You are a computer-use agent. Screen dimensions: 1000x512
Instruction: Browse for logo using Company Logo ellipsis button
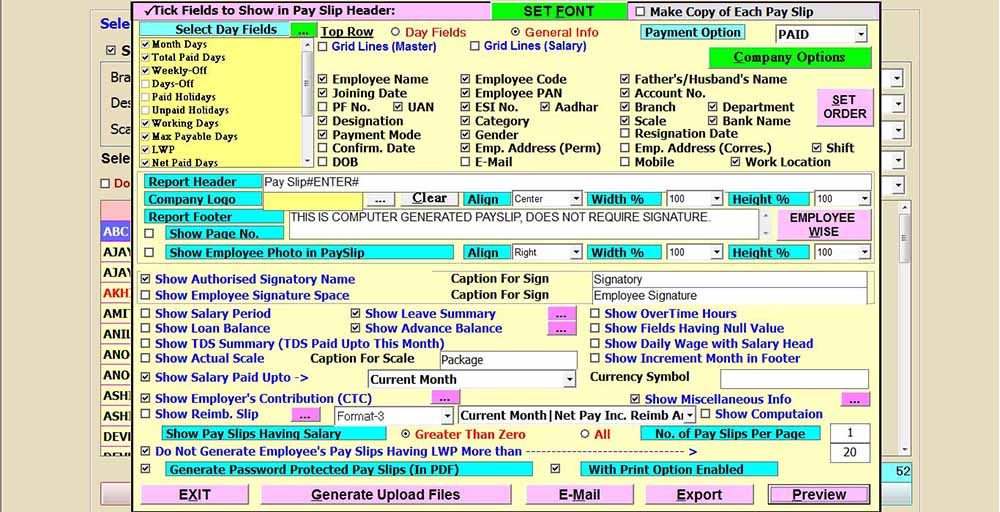[380, 199]
